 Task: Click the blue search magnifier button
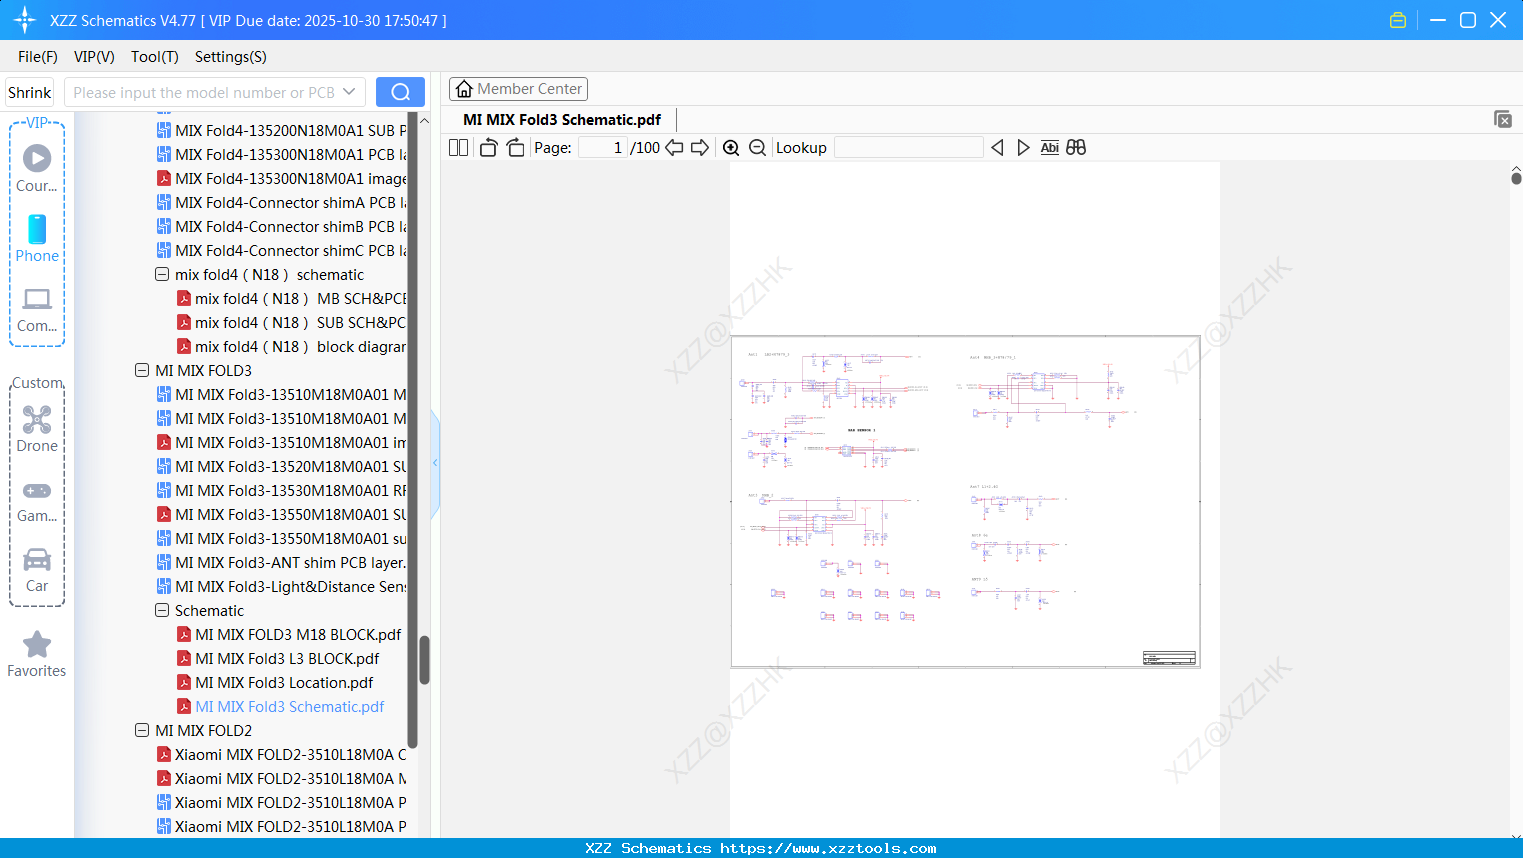tap(400, 92)
